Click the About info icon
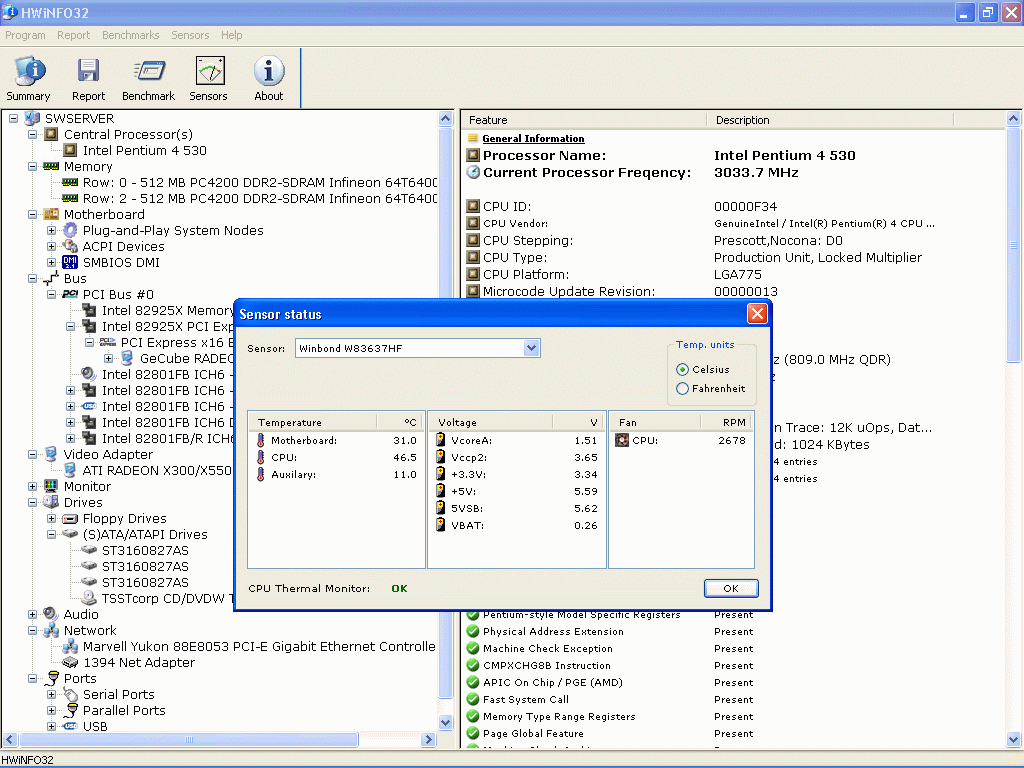 click(268, 72)
